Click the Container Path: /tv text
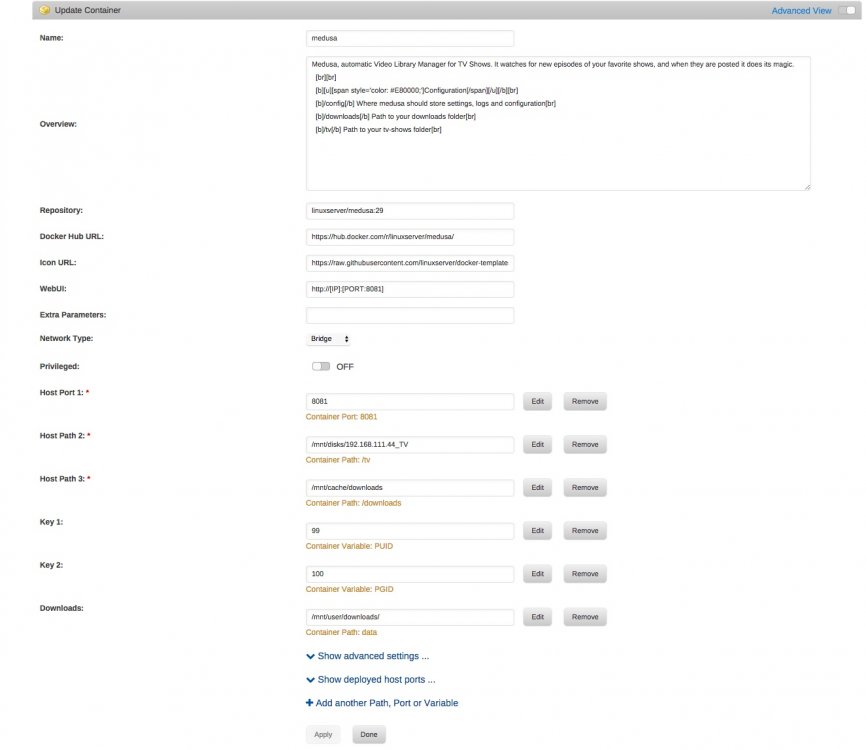The width and height of the screenshot is (866, 750). 338,460
